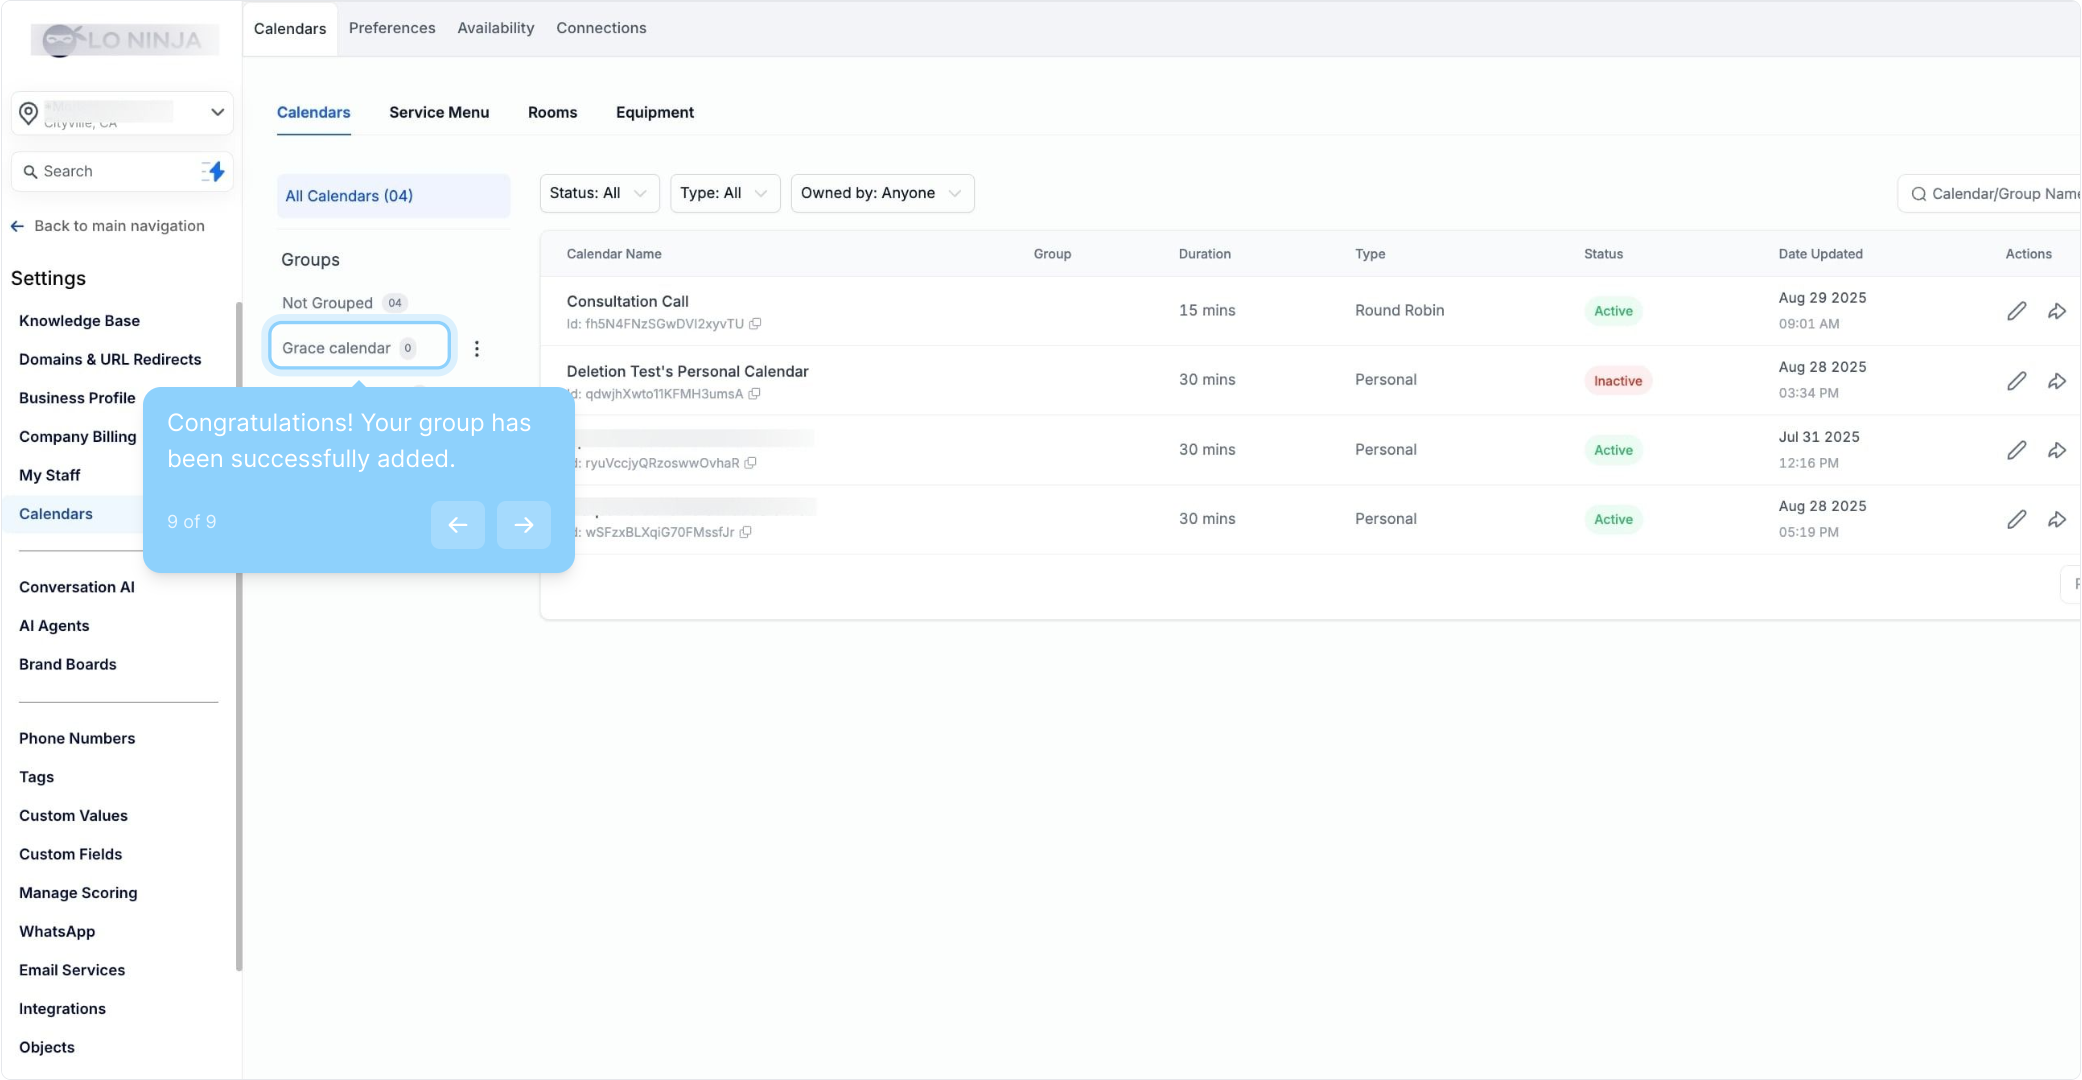Open three-dot menu for Grace calendar group
This screenshot has height=1080, width=2082.
coord(477,349)
